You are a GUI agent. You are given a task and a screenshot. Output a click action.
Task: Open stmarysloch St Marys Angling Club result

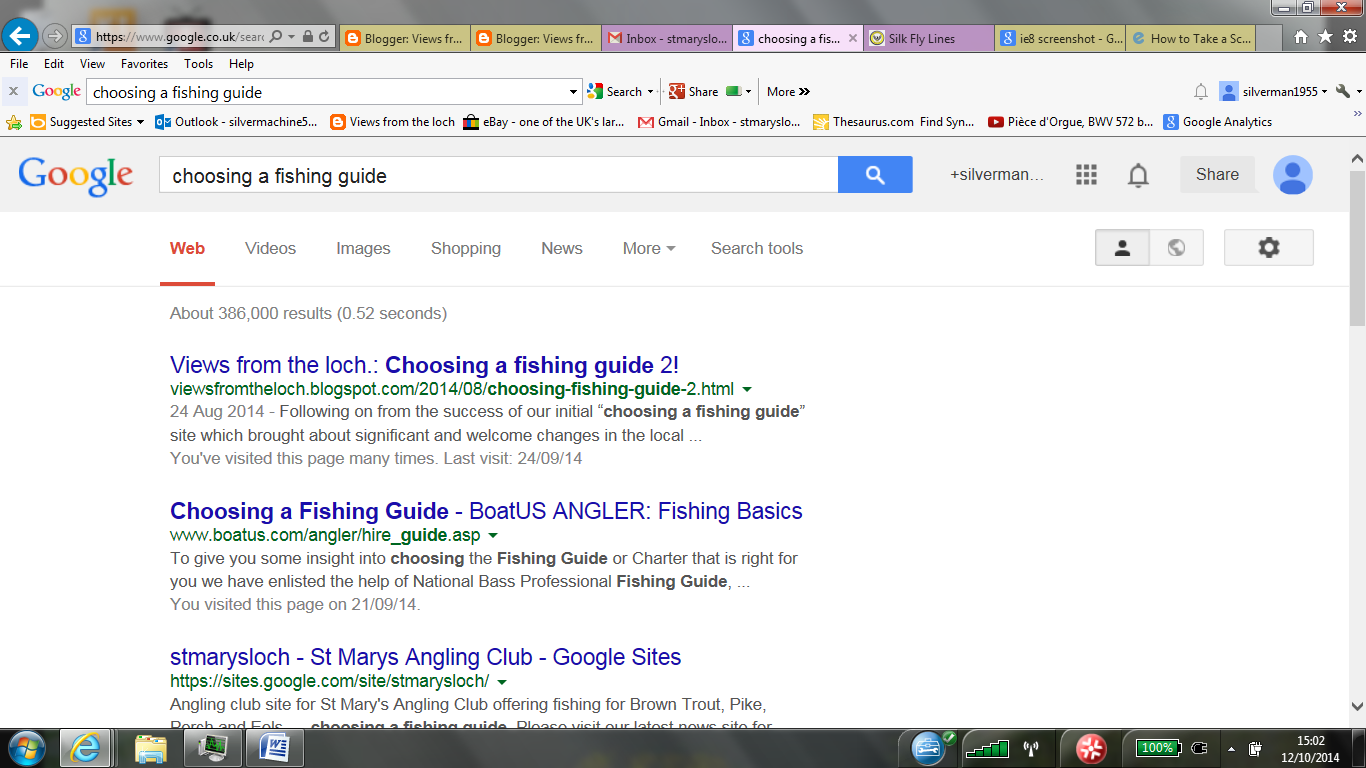point(425,657)
